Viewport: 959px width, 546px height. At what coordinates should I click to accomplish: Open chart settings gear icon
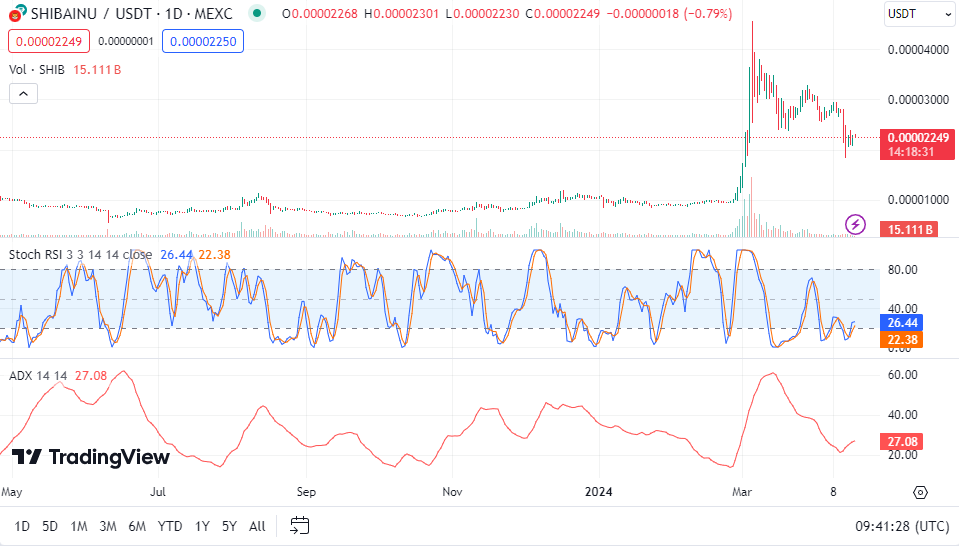point(920,492)
